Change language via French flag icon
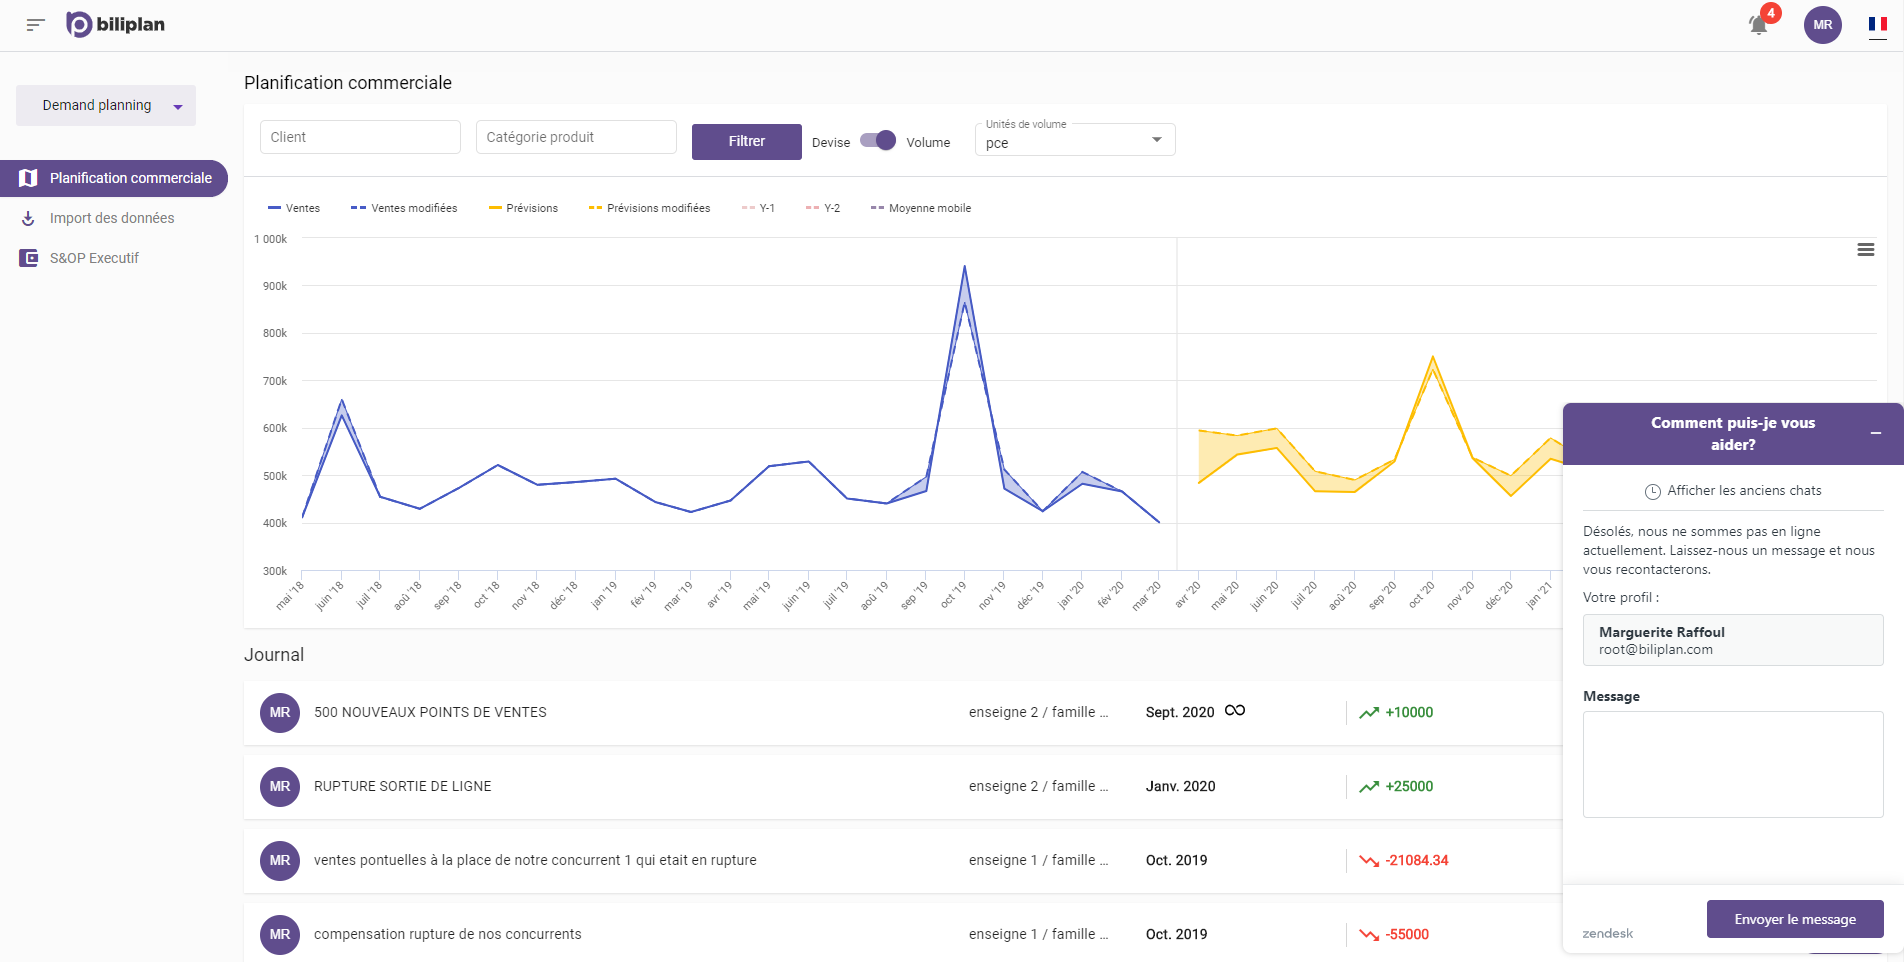The height and width of the screenshot is (962, 1904). [1878, 25]
